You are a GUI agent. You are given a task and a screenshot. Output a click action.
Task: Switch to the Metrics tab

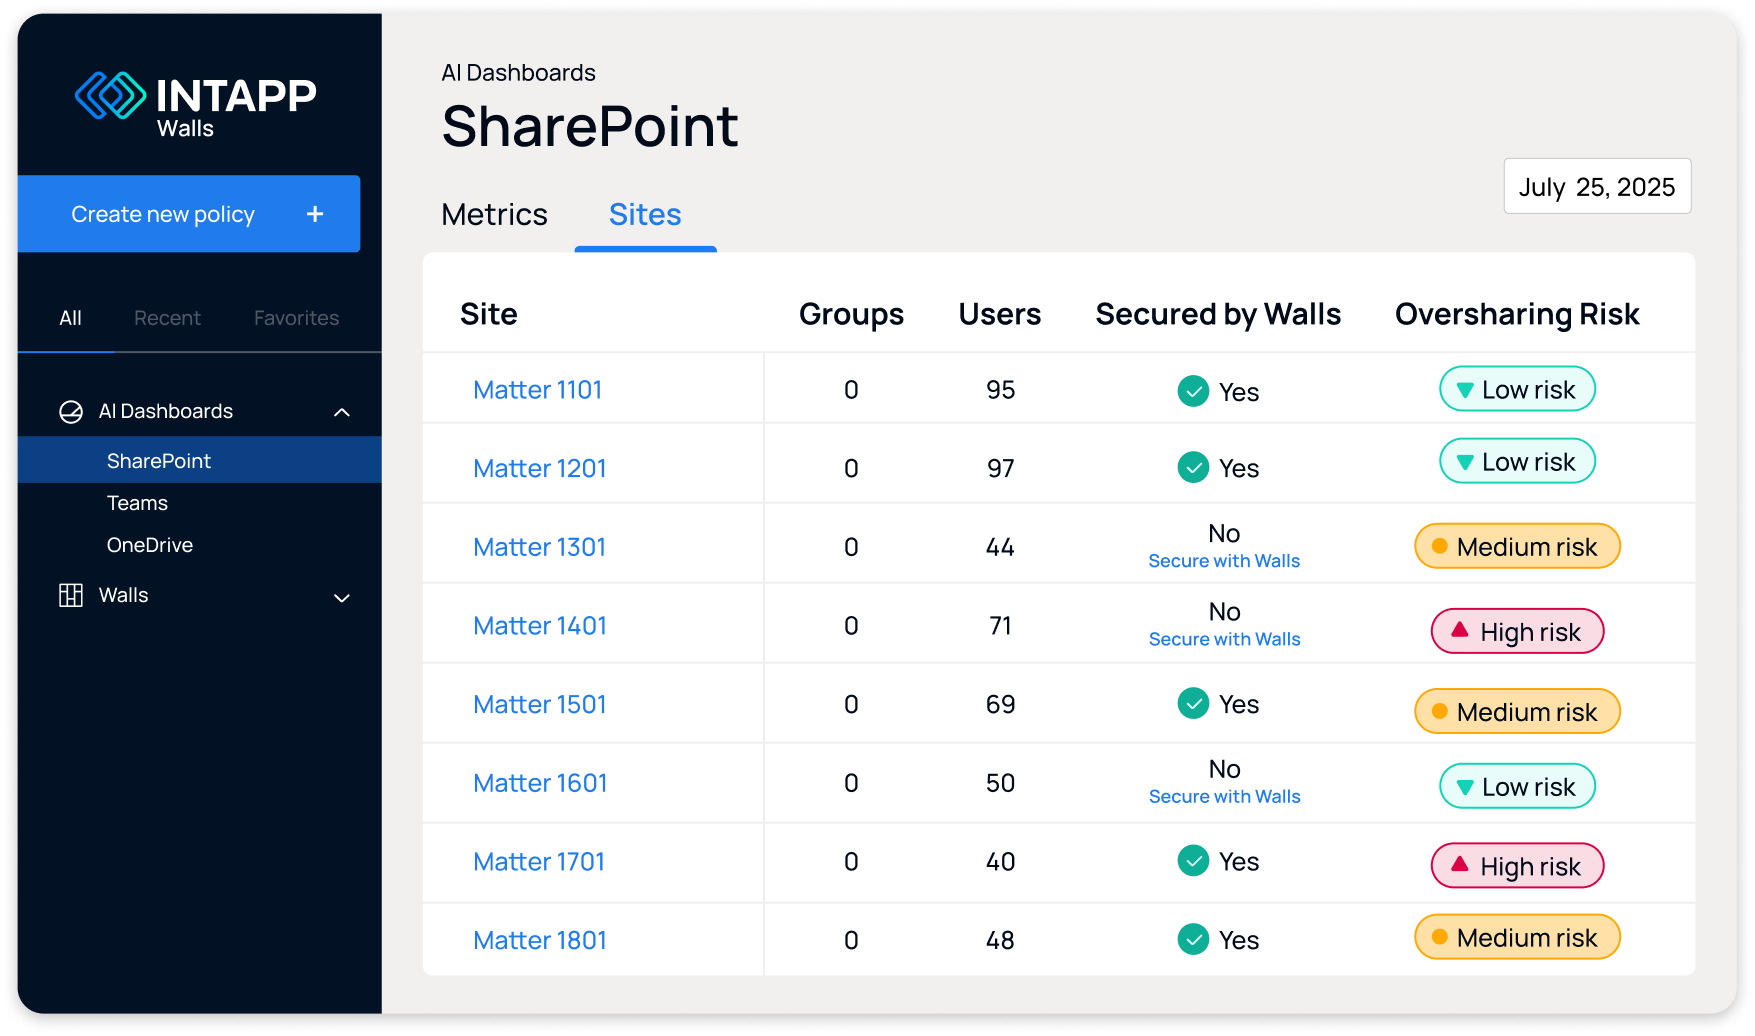[494, 215]
